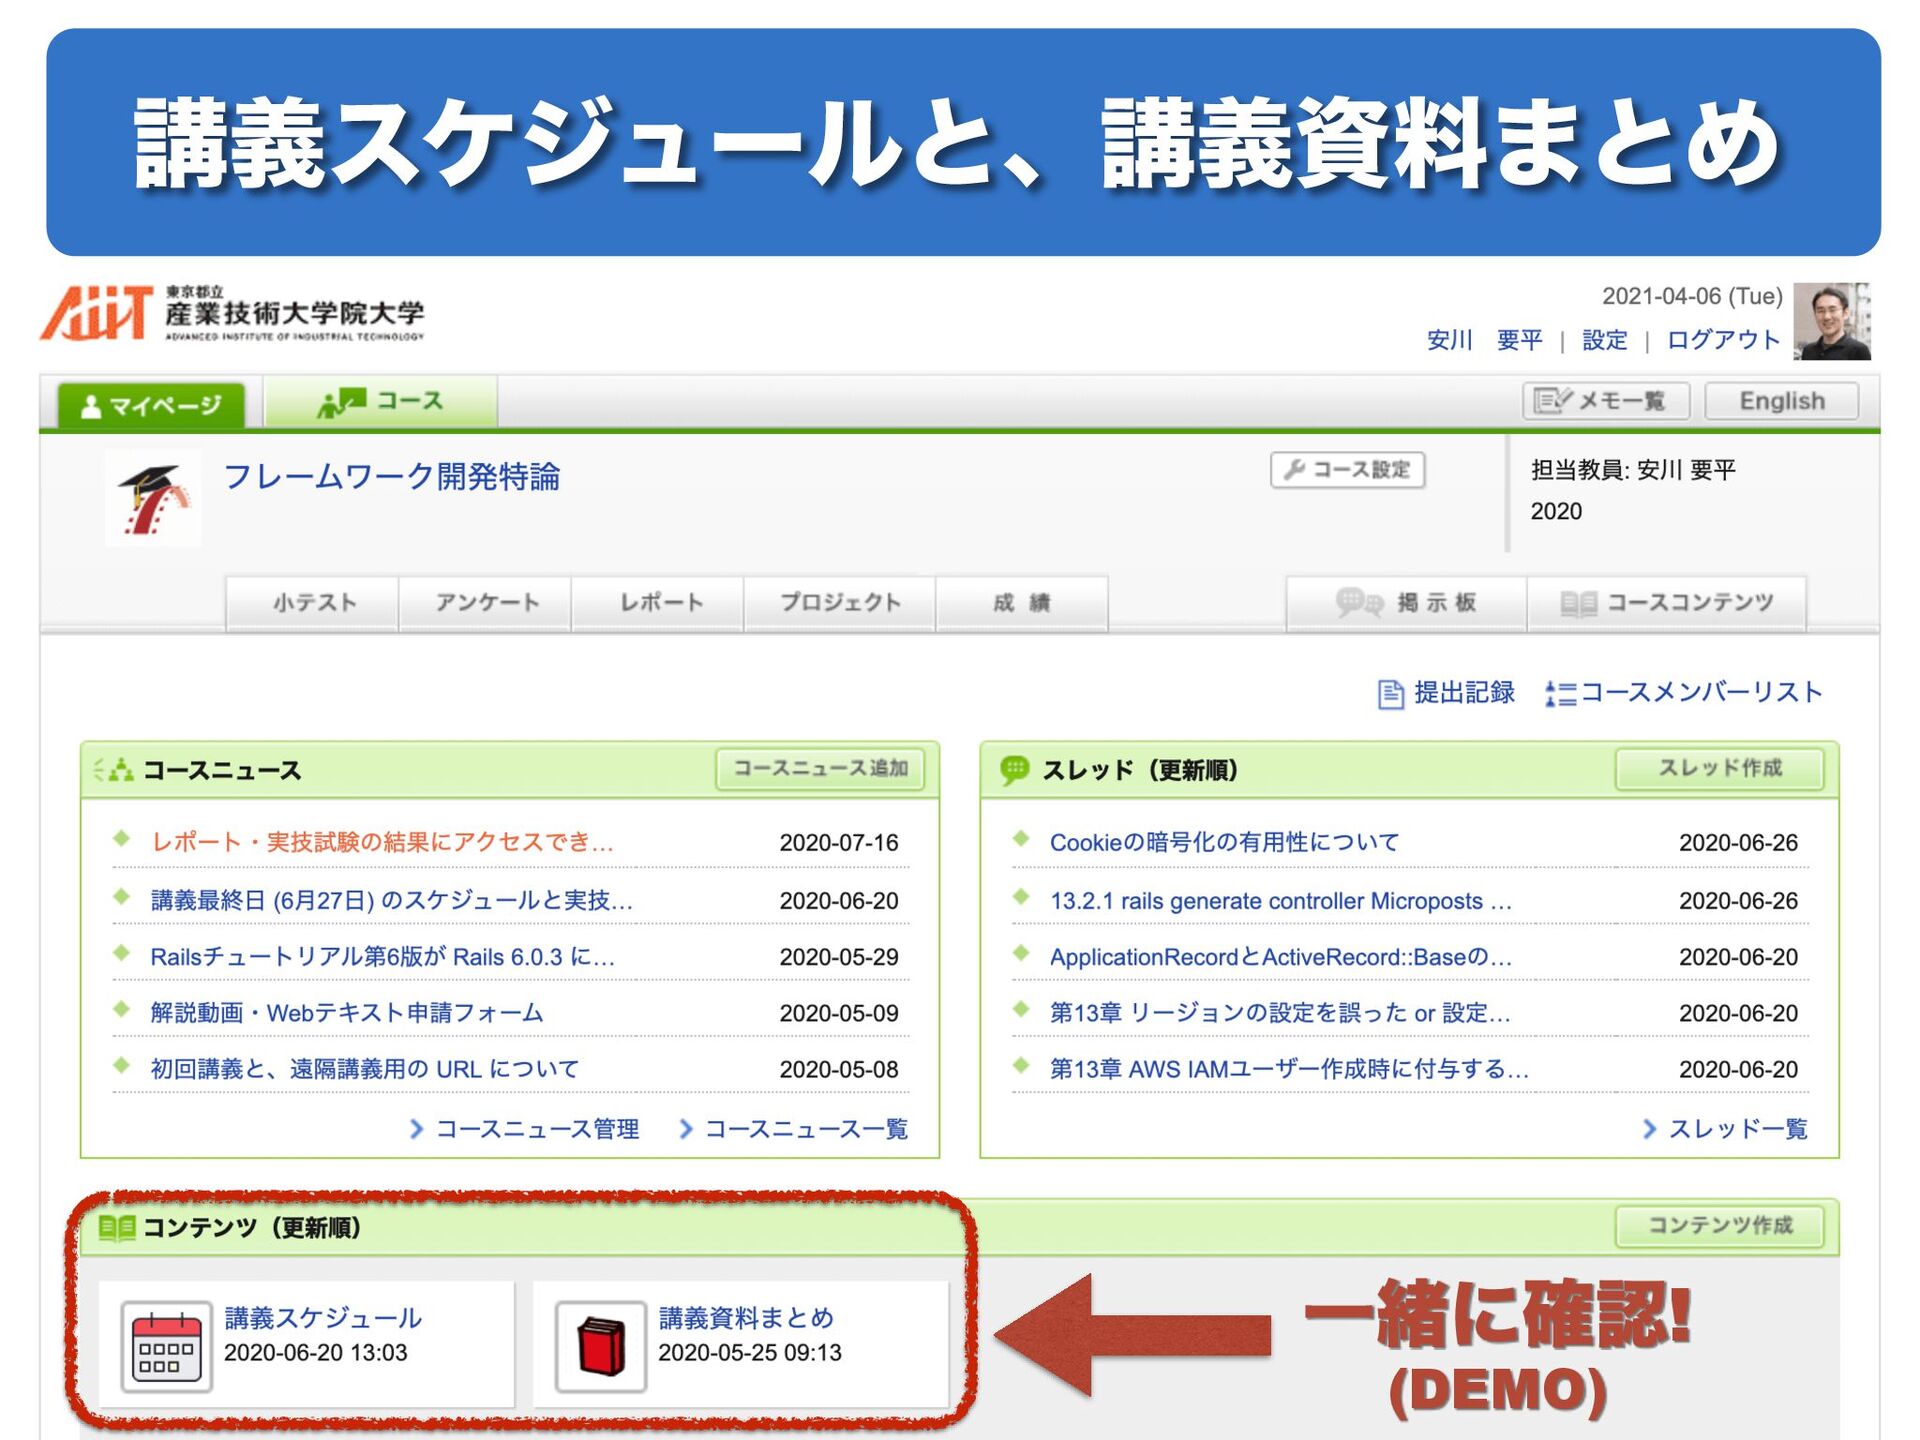The width and height of the screenshot is (1920, 1440).
Task: Click the graduation cap course icon
Action: [x=153, y=498]
